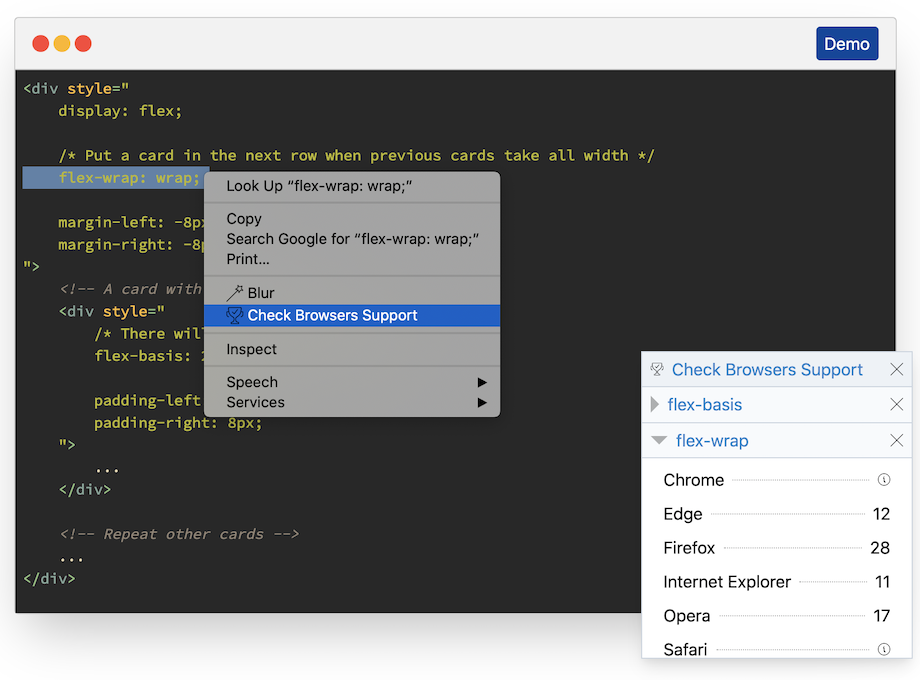
Task: Open Chrome's info icon in the flex-wrap list
Action: (883, 479)
